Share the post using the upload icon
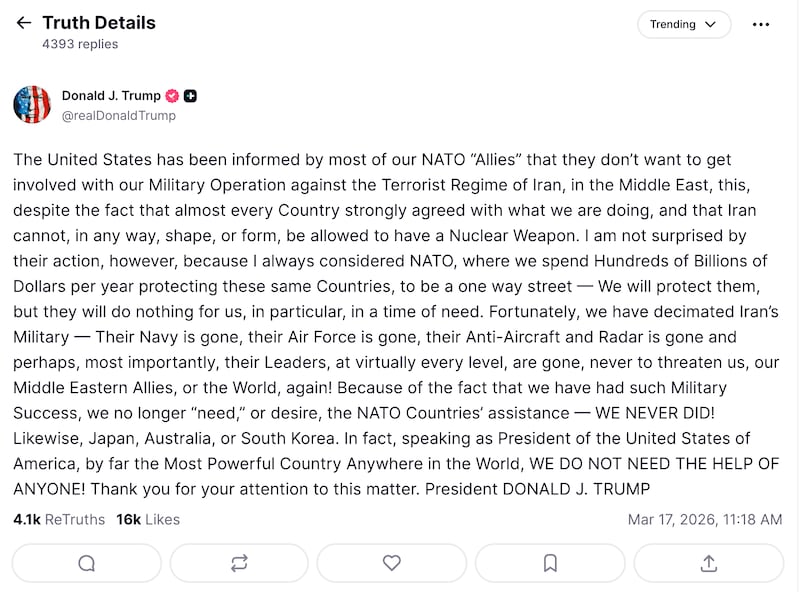Viewport: 800px width, 592px height. click(709, 563)
